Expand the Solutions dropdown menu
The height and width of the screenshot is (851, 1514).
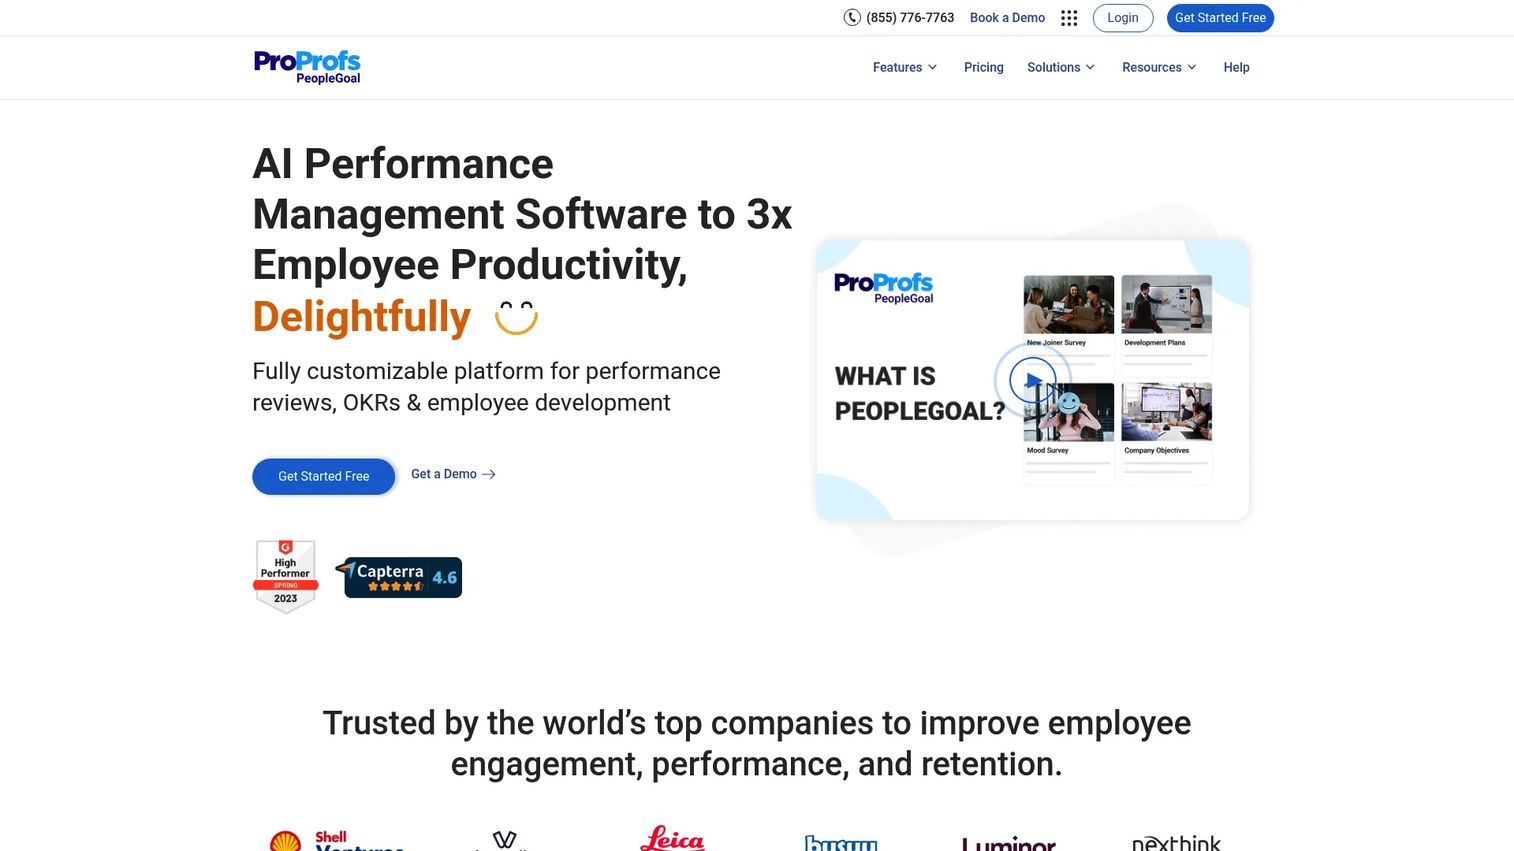pyautogui.click(x=1061, y=67)
